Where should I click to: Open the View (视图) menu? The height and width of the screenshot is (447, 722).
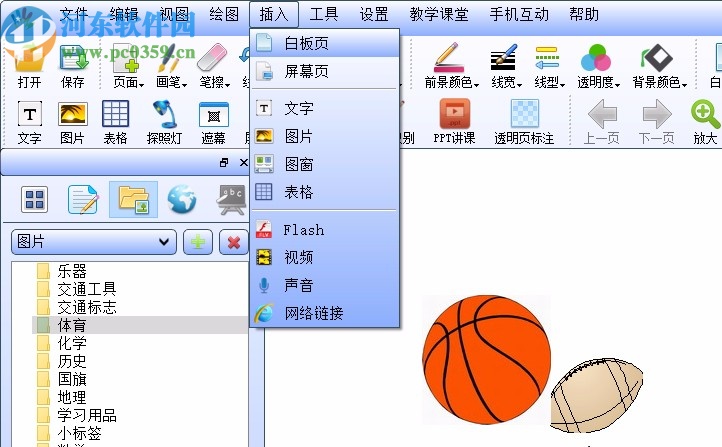tap(174, 14)
